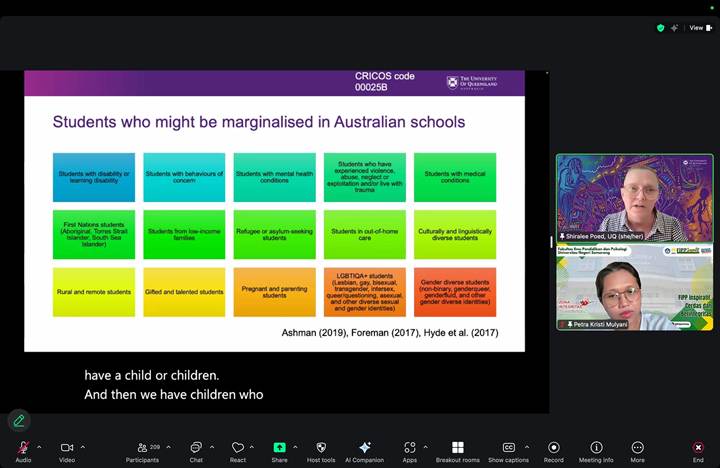Image resolution: width=720 pixels, height=468 pixels.
Task: Launch the AI Companion
Action: click(365, 448)
